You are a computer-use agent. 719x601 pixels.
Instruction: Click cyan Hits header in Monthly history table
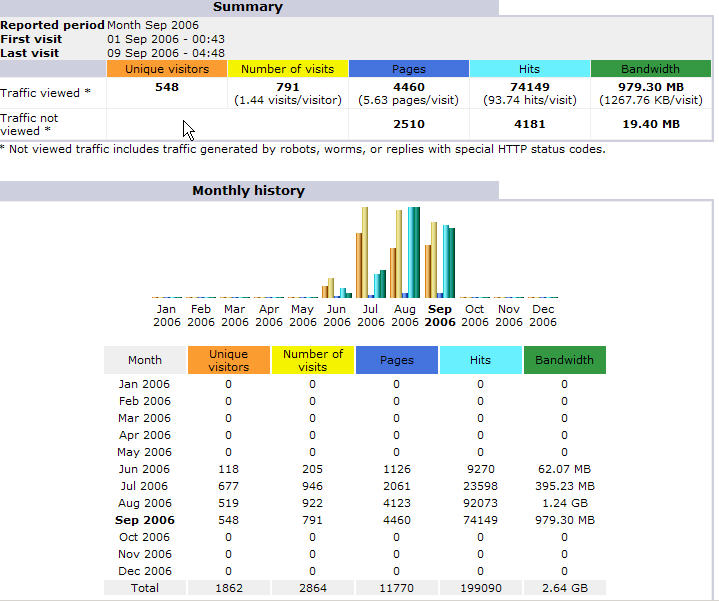(x=480, y=360)
